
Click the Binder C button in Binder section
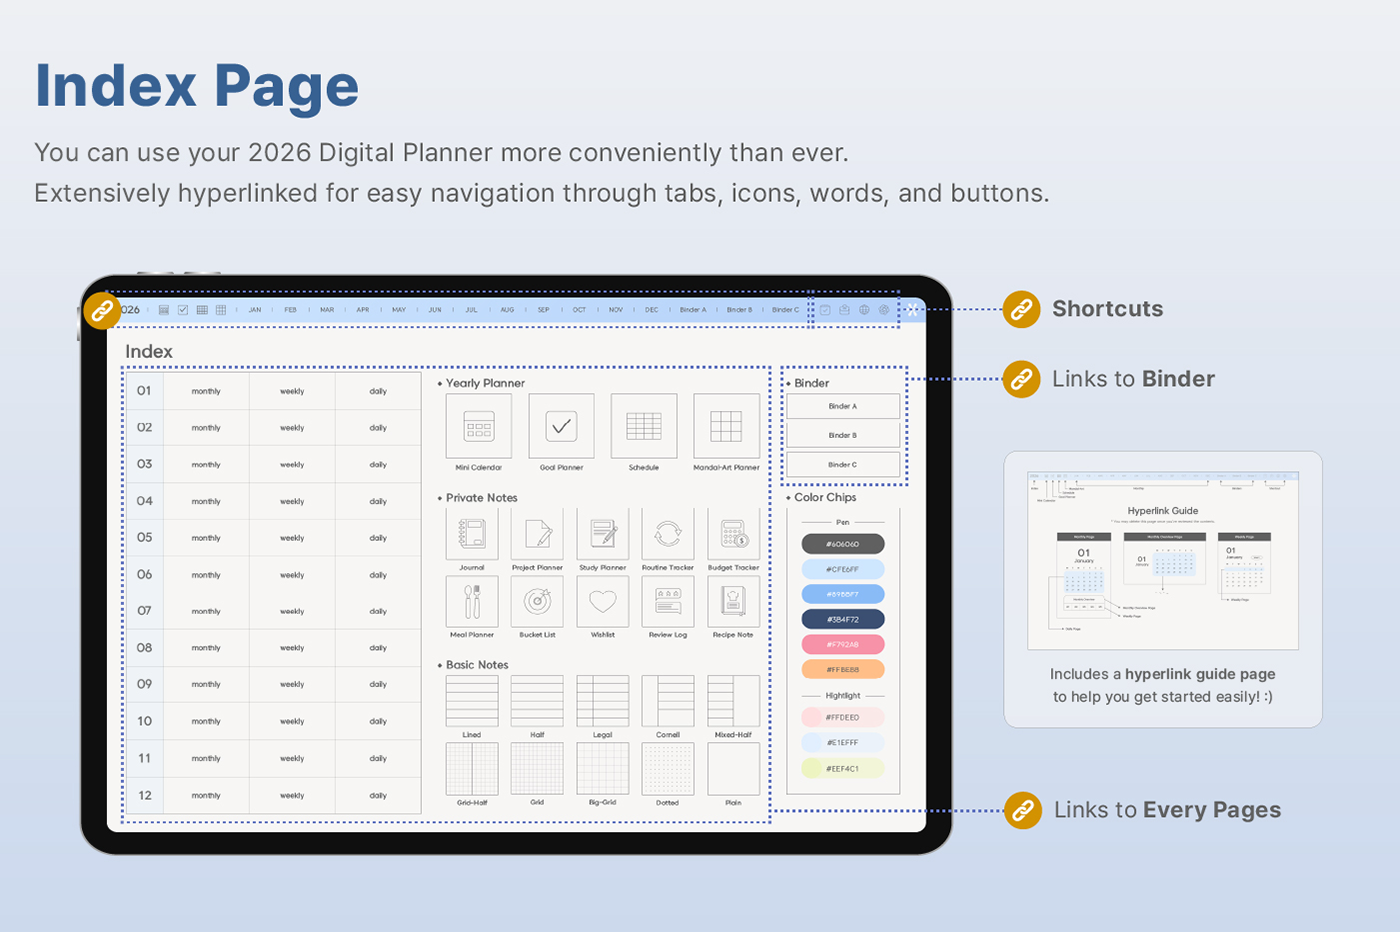[843, 464]
